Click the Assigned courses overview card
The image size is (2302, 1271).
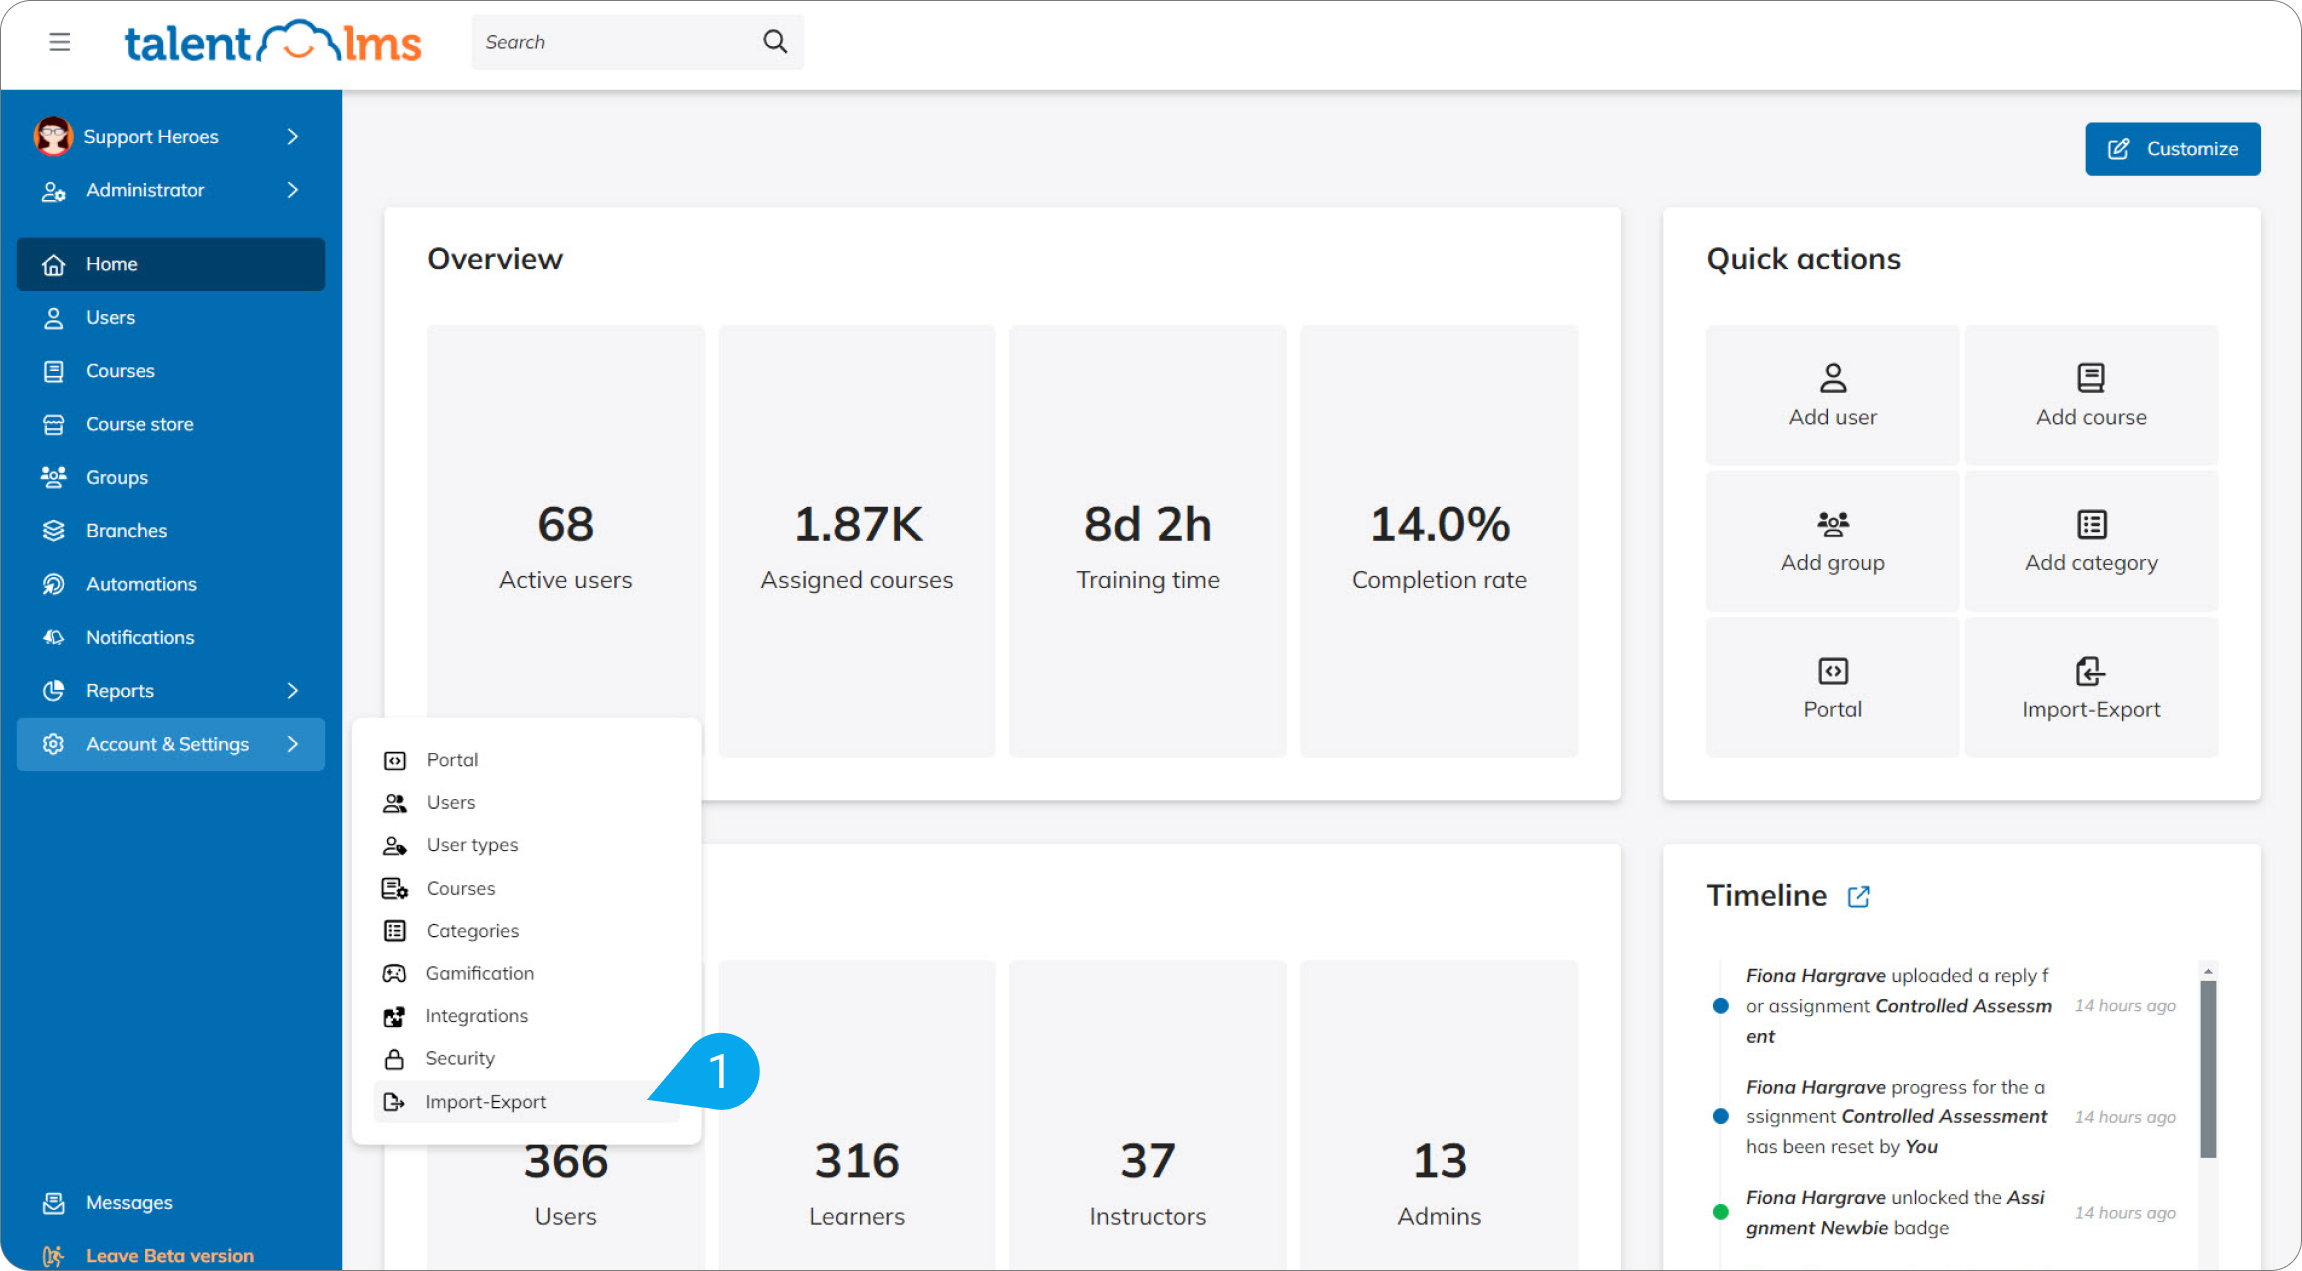(857, 541)
